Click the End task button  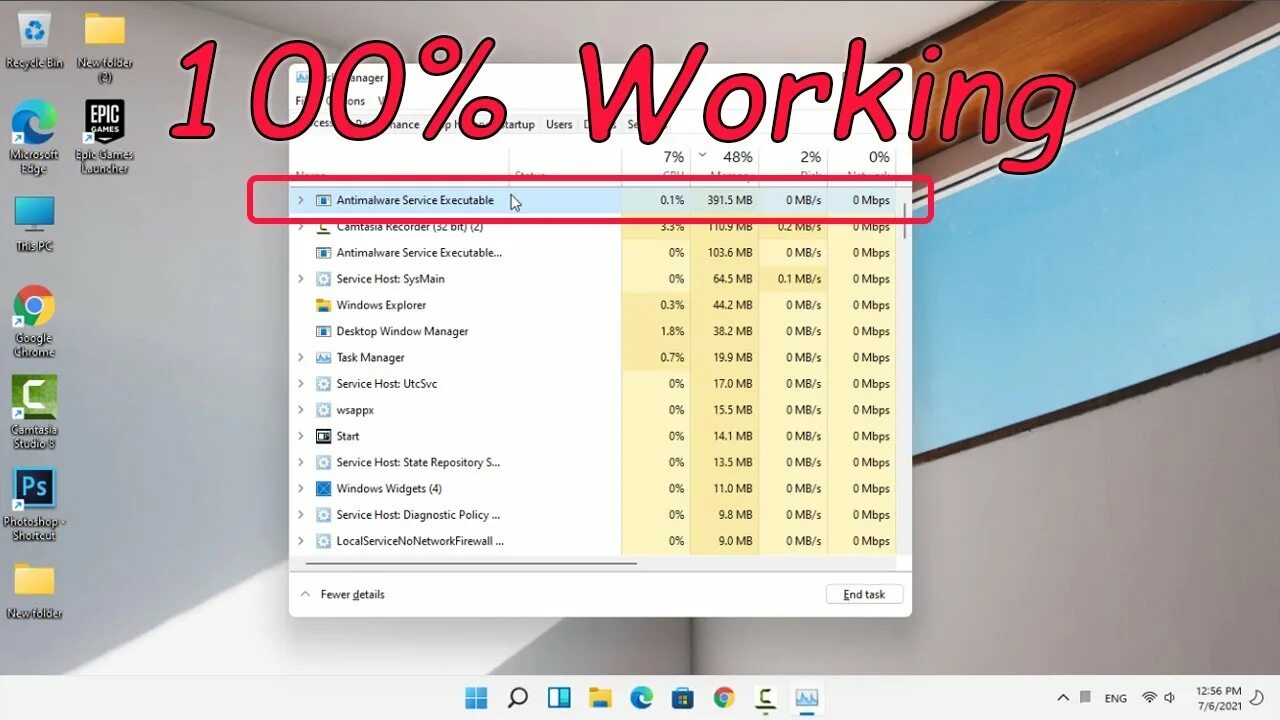click(864, 594)
